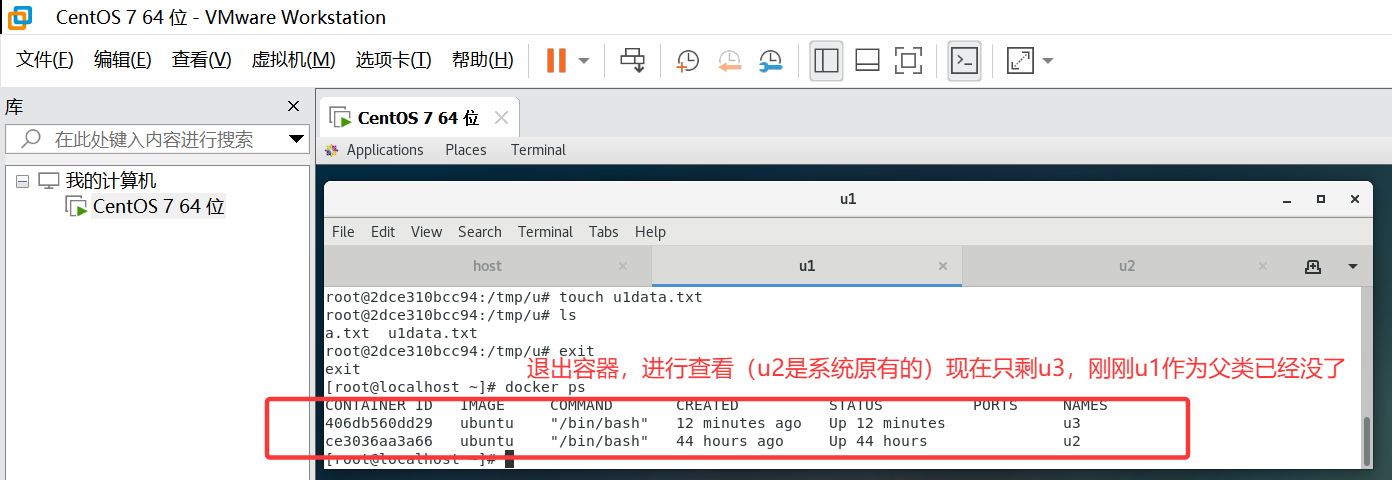Open the terminal Help menu
This screenshot has height=480, width=1392.
pyautogui.click(x=650, y=232)
